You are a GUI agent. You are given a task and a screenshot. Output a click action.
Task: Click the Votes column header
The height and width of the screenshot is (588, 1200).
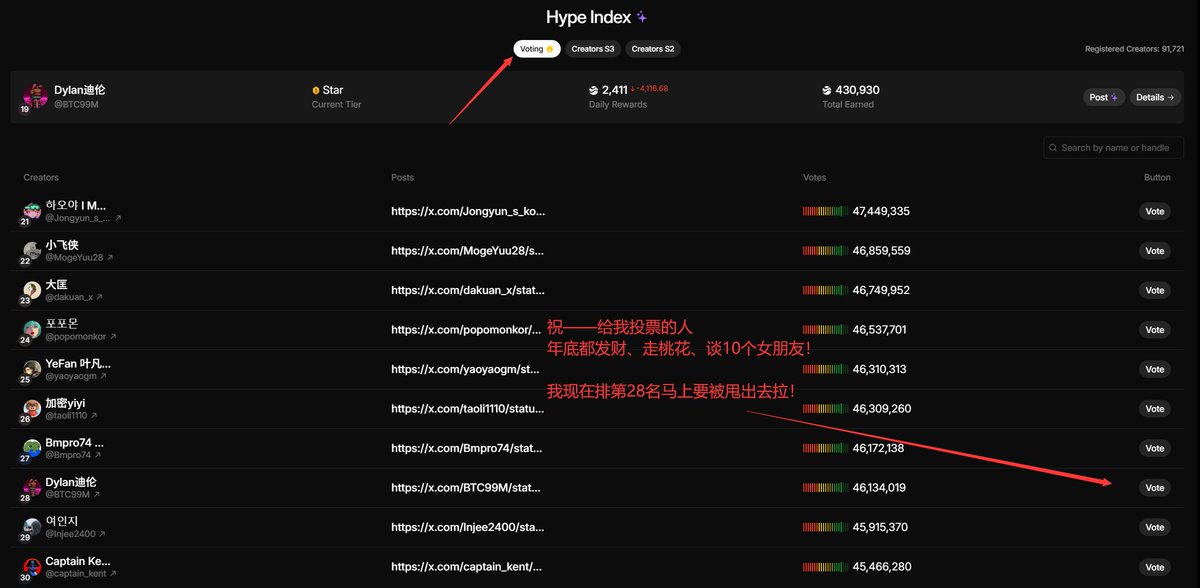point(815,177)
